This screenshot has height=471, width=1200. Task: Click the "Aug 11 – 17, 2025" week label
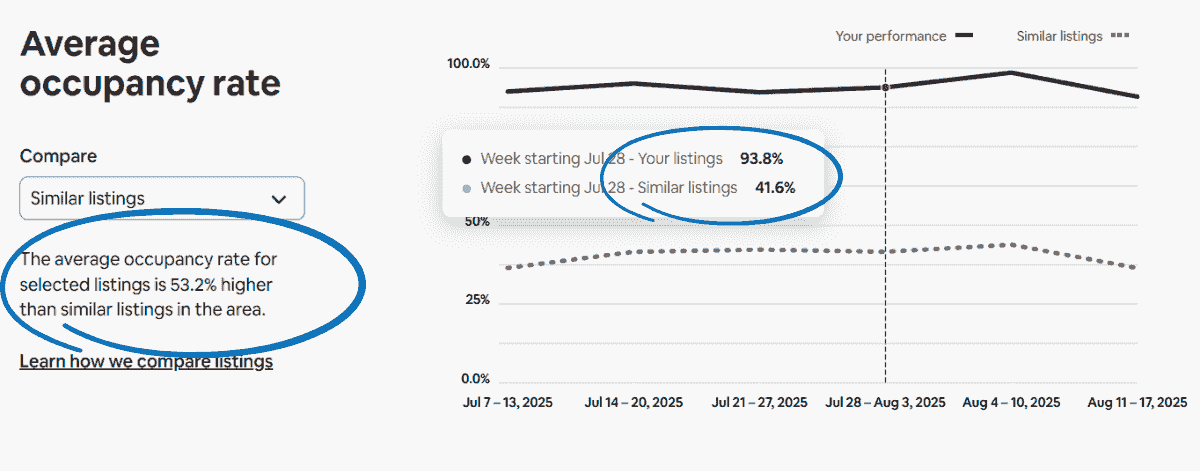[x=1137, y=402]
